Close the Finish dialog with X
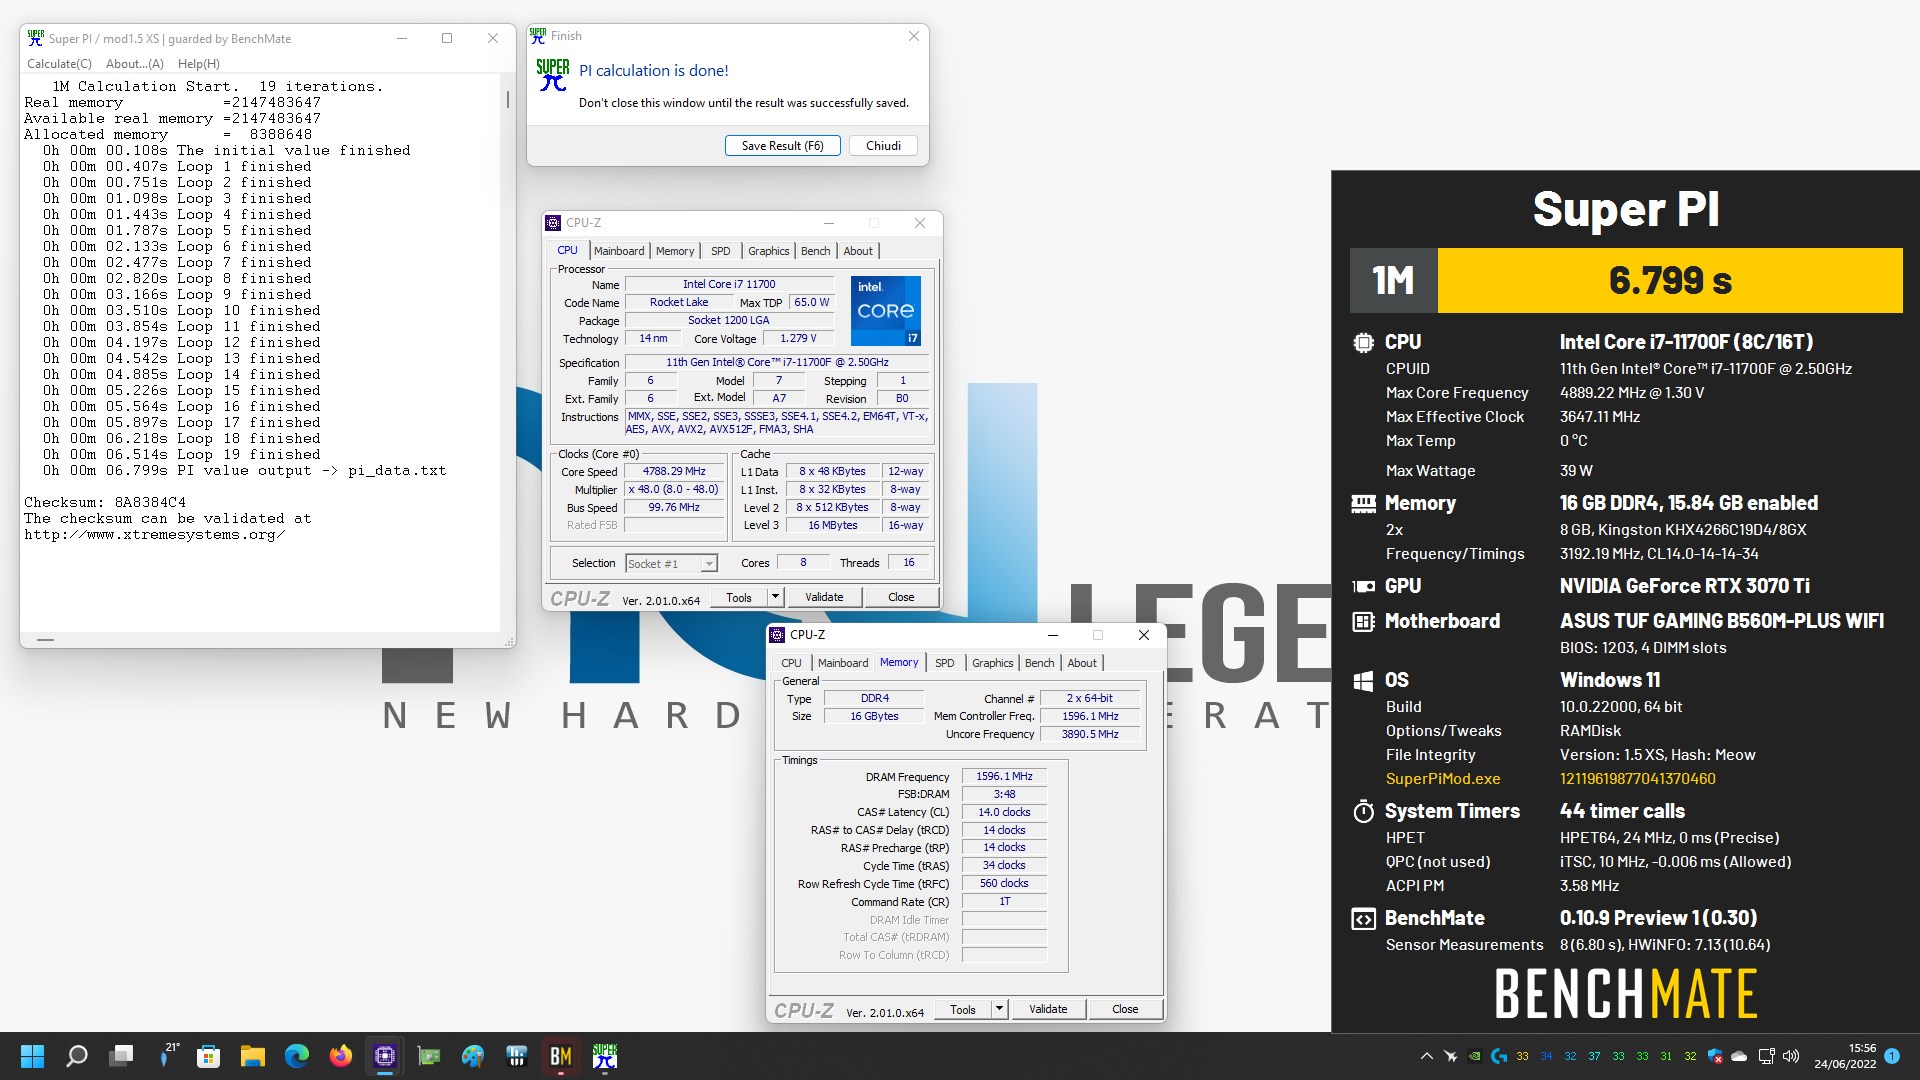Screen dimensions: 1920x1080 [x=913, y=36]
